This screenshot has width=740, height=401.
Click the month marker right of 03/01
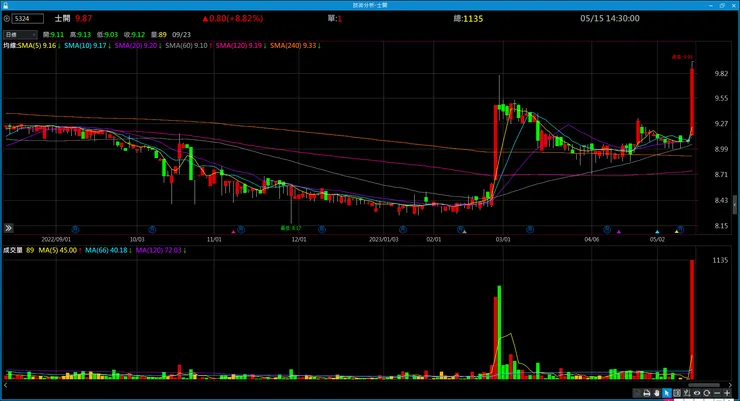tap(530, 229)
